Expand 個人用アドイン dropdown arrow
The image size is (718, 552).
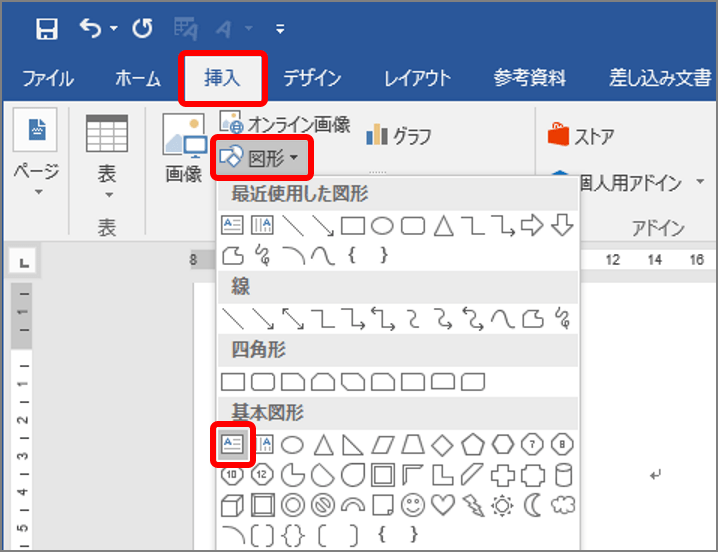700,181
